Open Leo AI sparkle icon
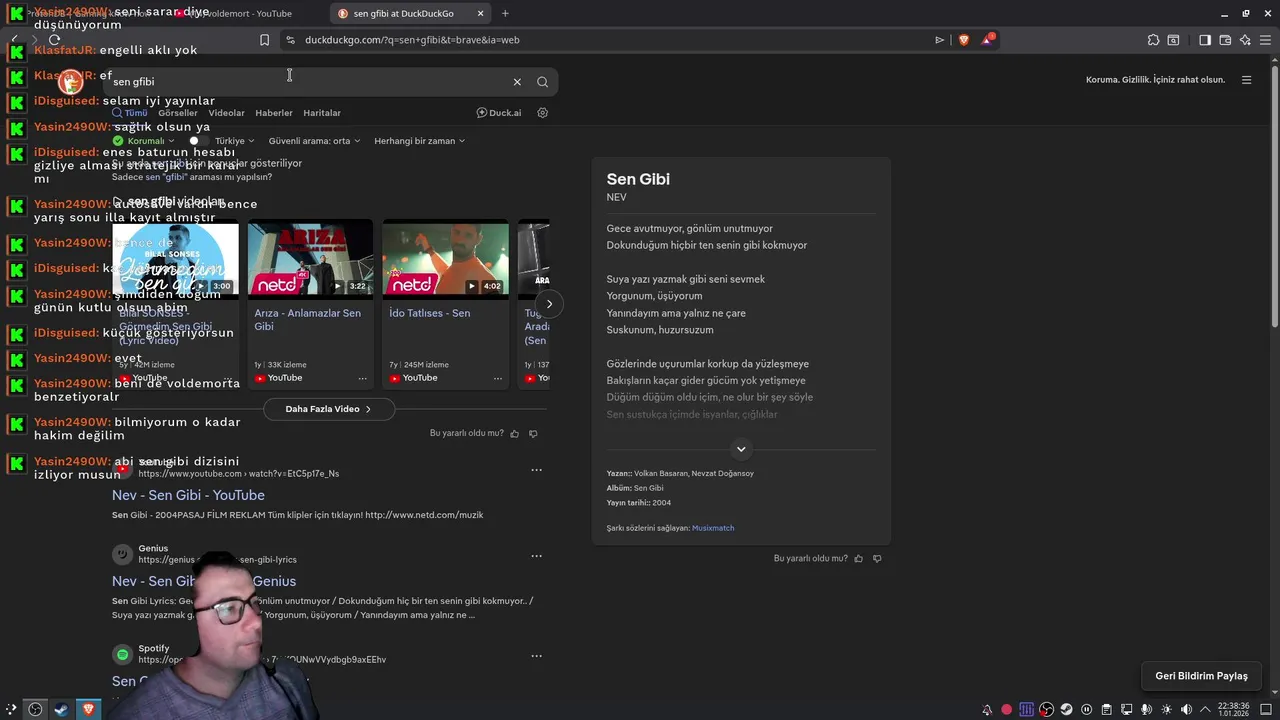1280x720 pixels. pyautogui.click(x=1245, y=40)
